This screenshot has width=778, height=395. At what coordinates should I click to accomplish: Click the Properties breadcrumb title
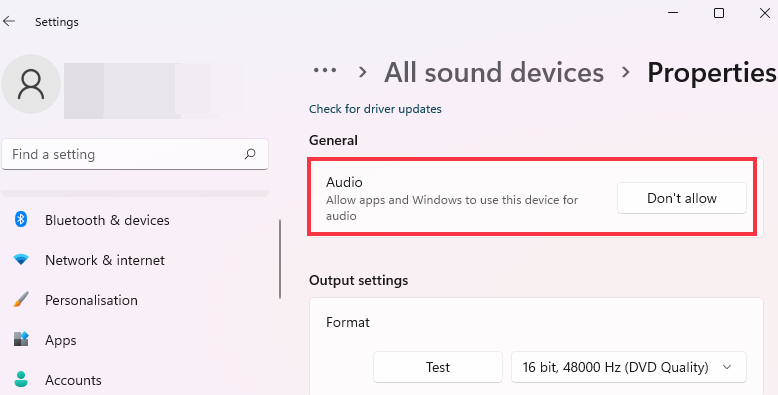click(x=712, y=72)
